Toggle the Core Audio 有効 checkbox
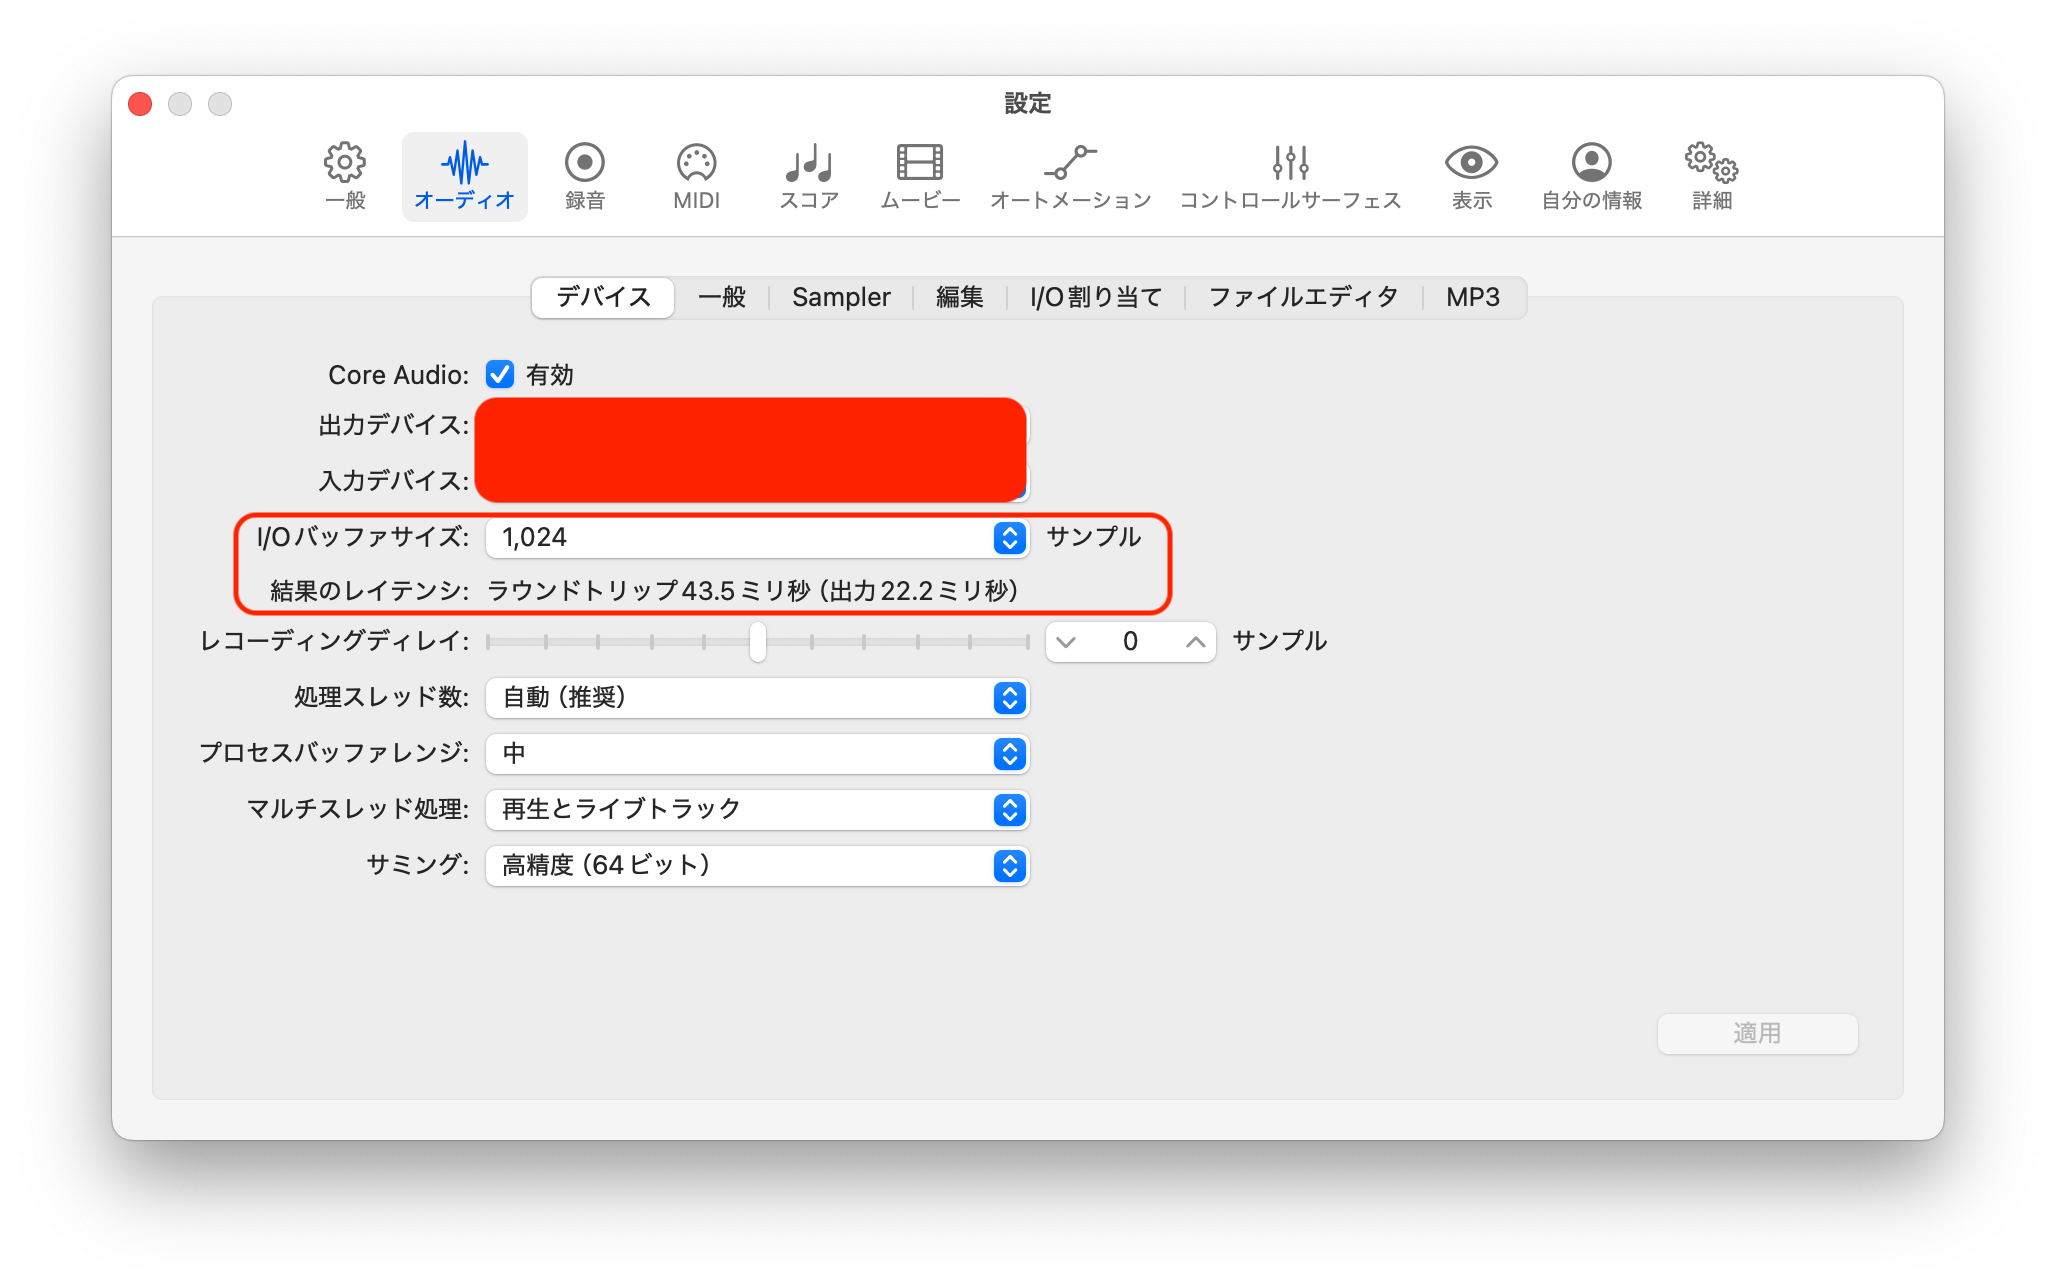 [500, 374]
